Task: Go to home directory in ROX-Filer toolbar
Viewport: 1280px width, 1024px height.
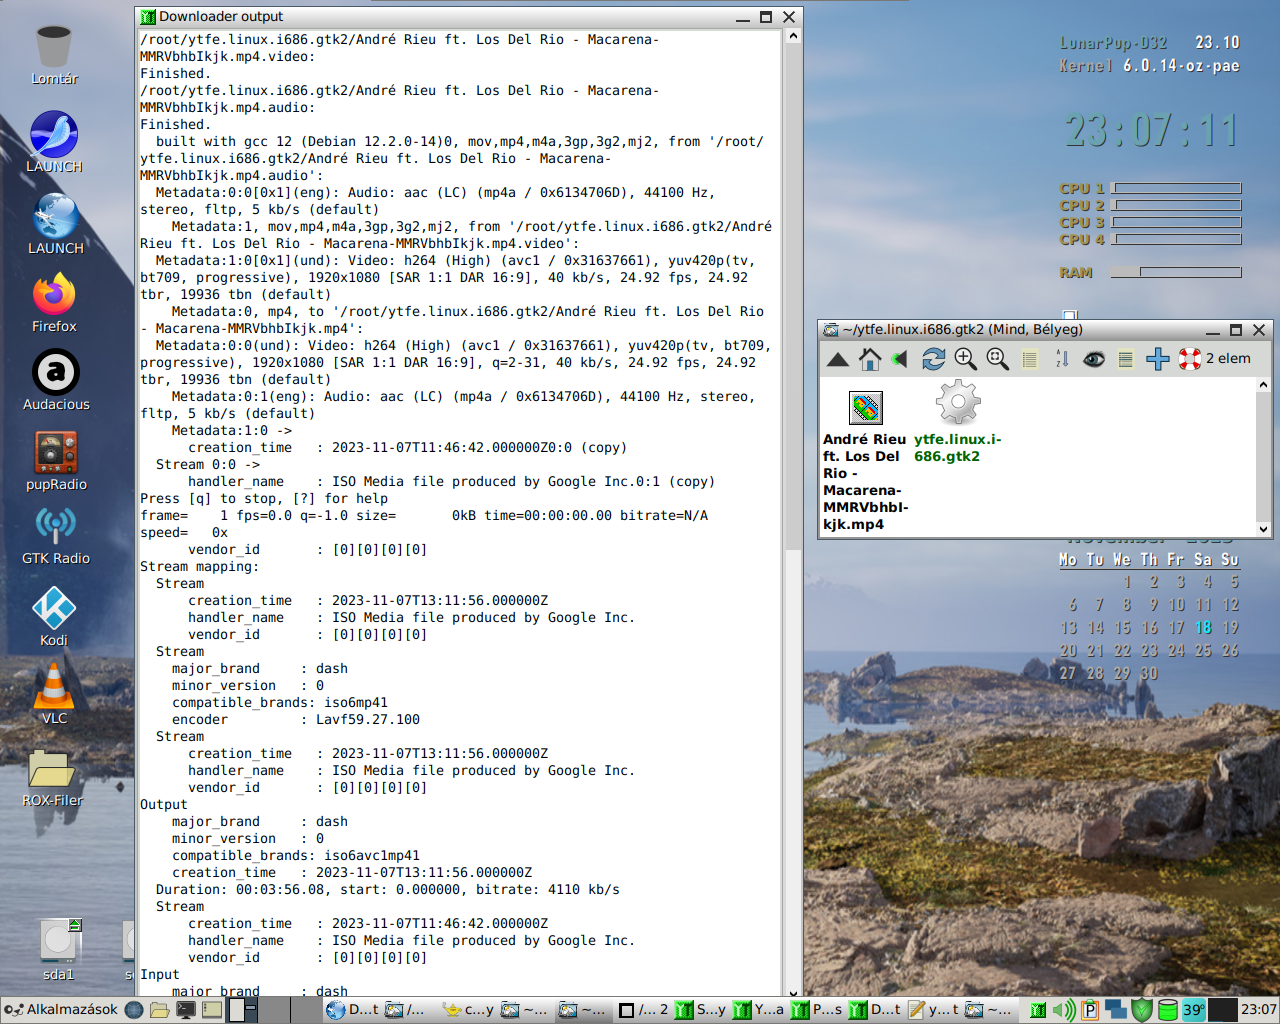Action: coord(870,359)
